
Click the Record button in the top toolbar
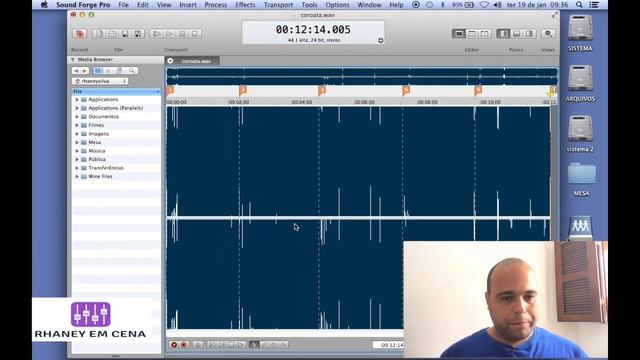(x=80, y=34)
